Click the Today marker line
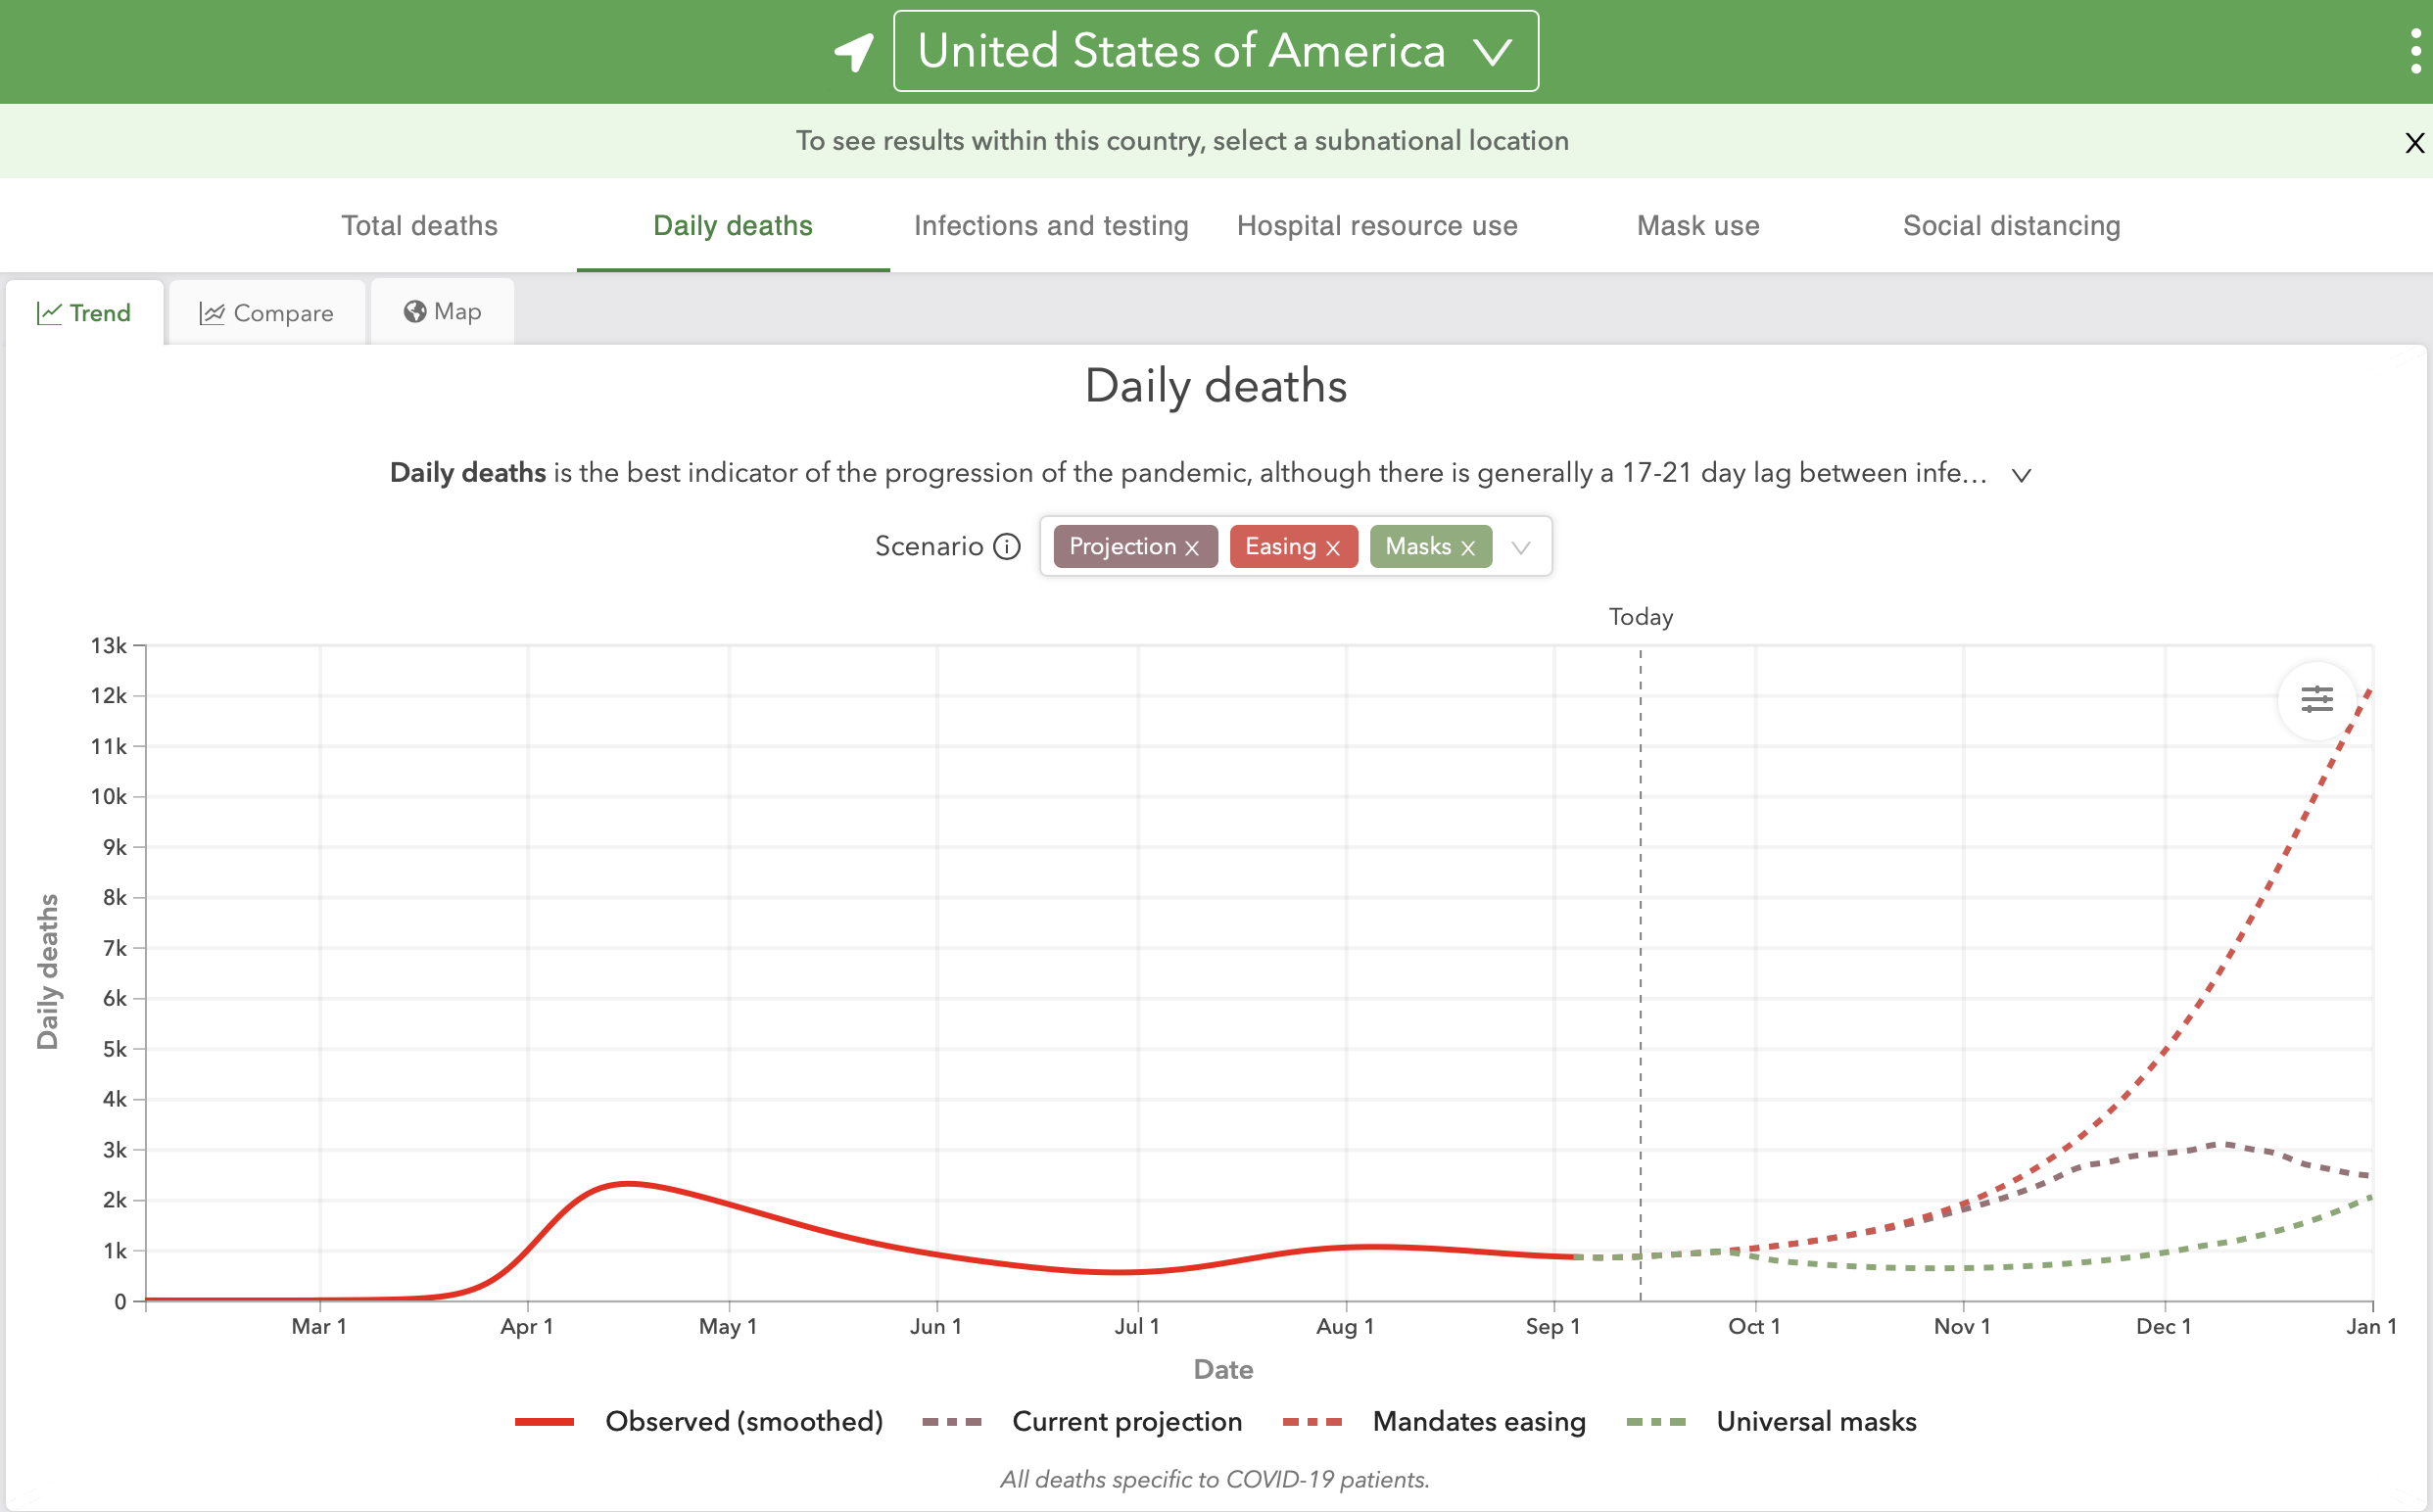The width and height of the screenshot is (2433, 1512). [1640, 975]
